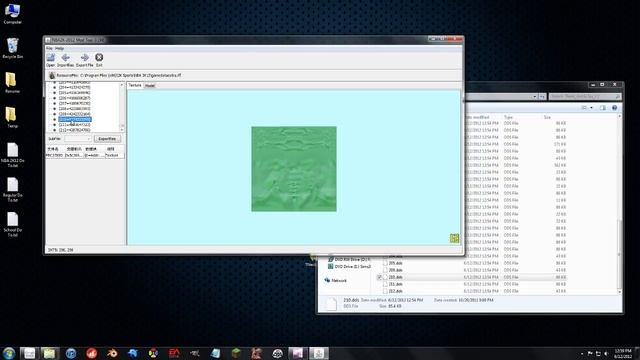Select the highlighted tree entry [210

(x=75, y=119)
